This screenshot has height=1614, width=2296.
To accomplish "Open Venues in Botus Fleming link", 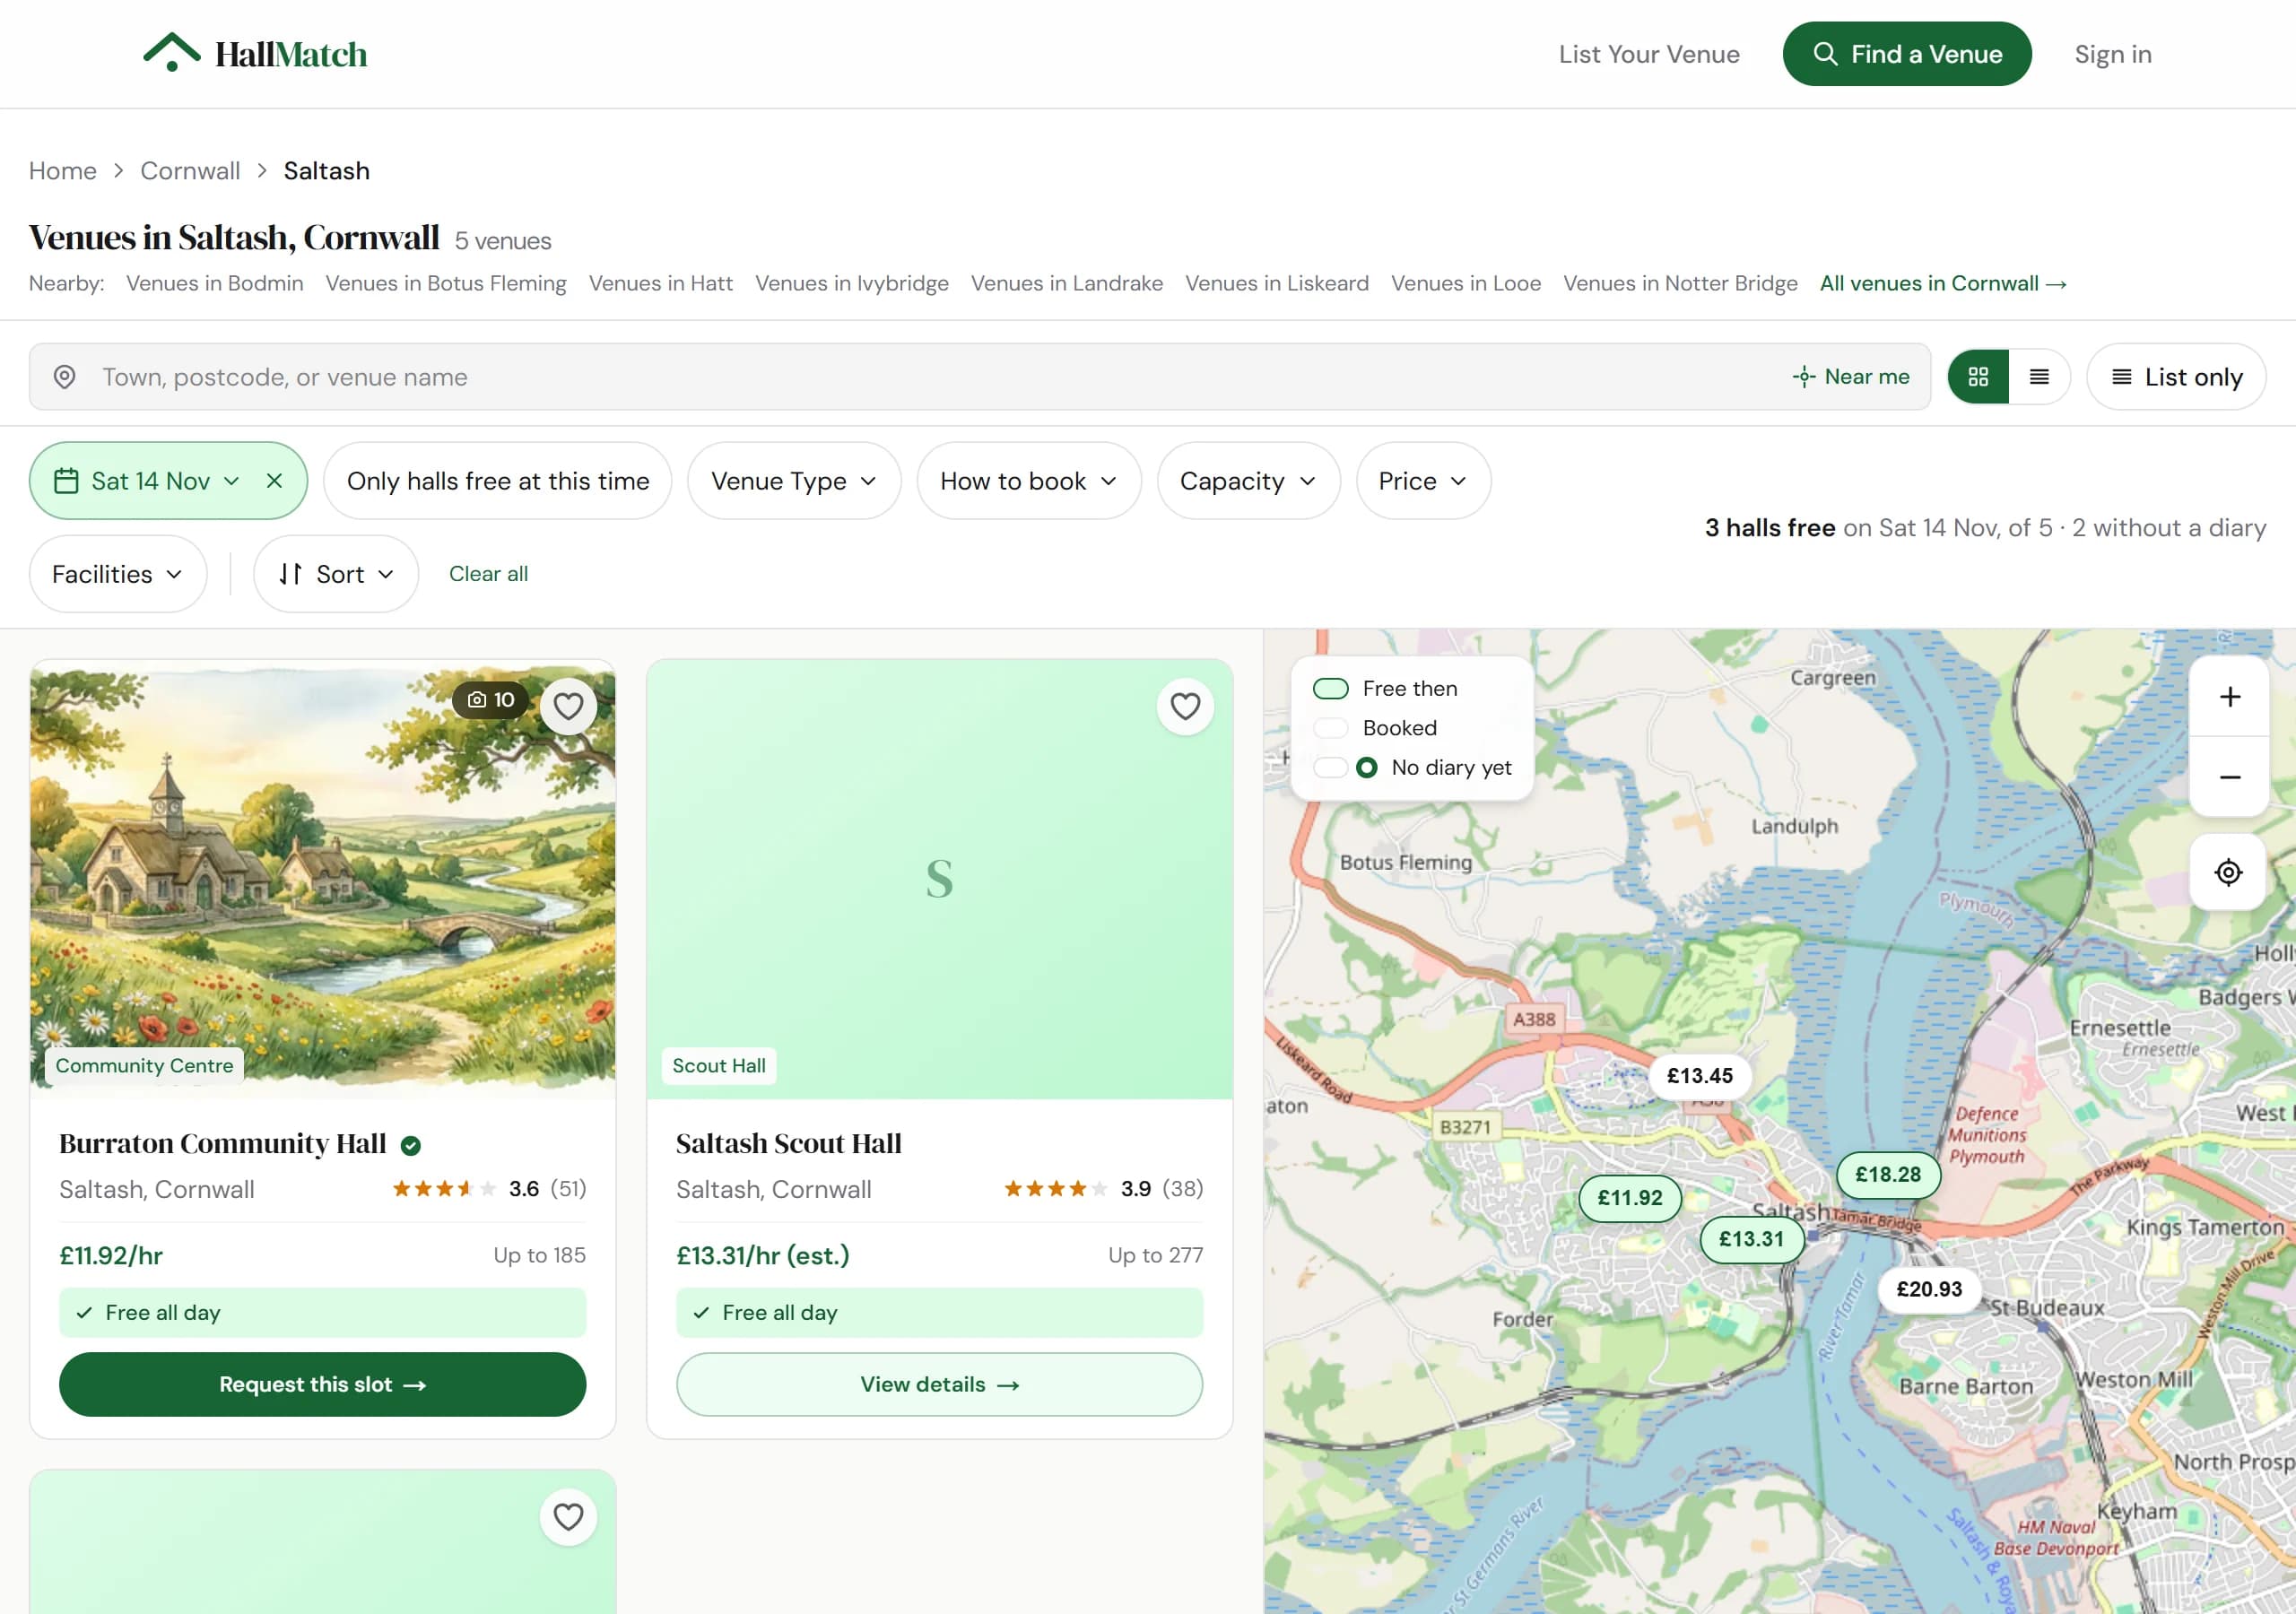I will [446, 283].
